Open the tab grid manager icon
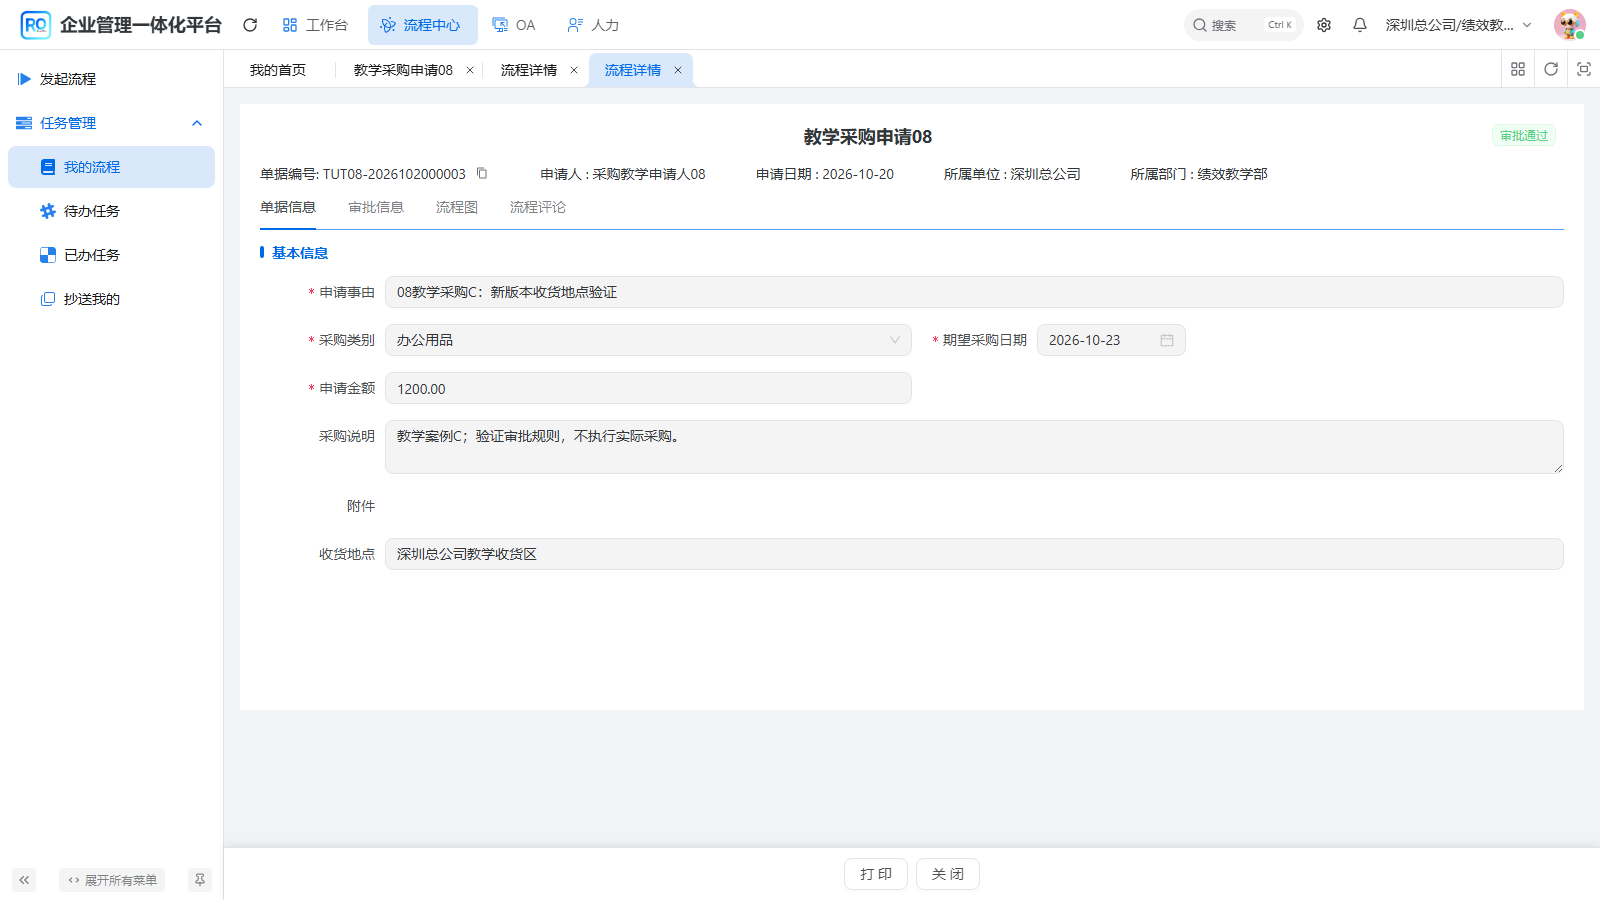 pos(1518,69)
